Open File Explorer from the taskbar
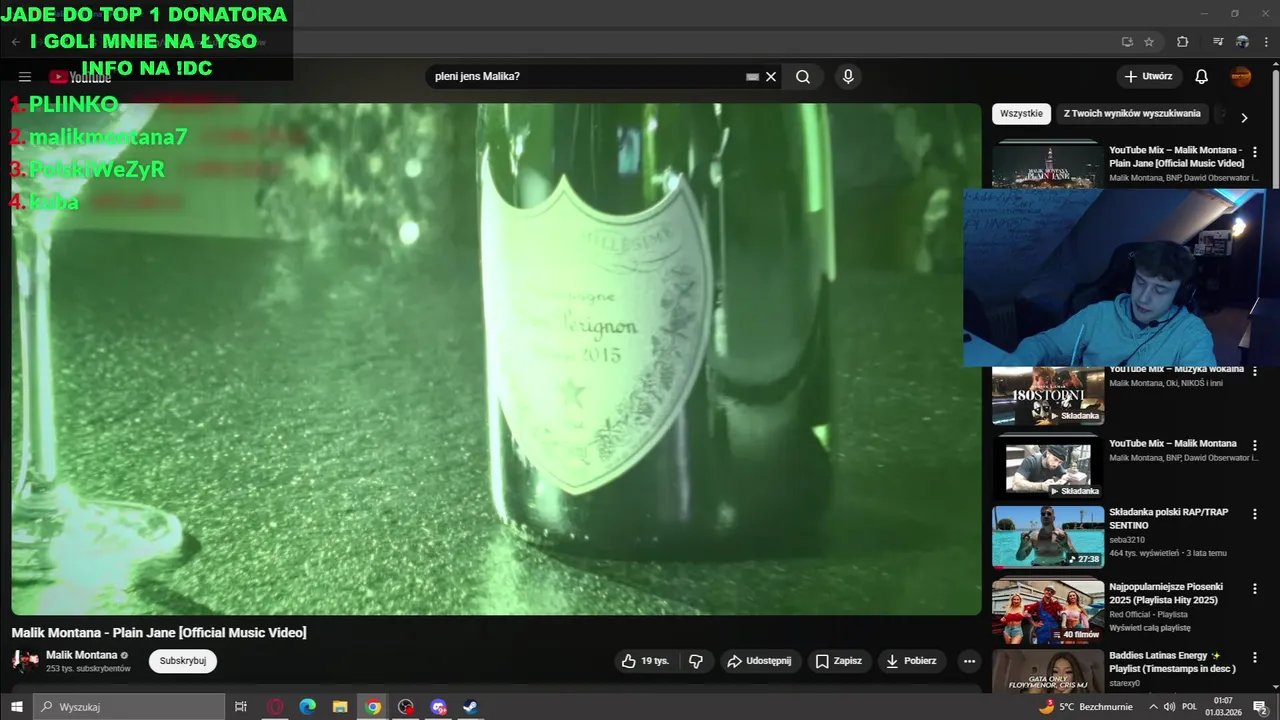1280x720 pixels. point(340,707)
